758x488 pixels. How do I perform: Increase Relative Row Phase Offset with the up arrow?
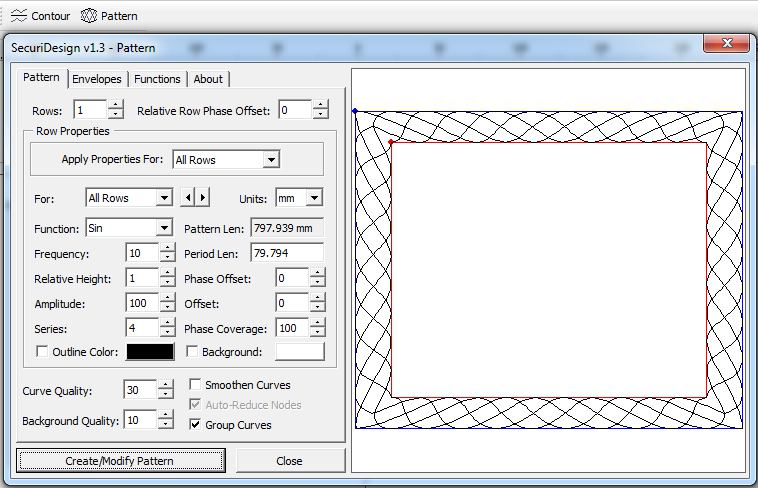[321, 104]
